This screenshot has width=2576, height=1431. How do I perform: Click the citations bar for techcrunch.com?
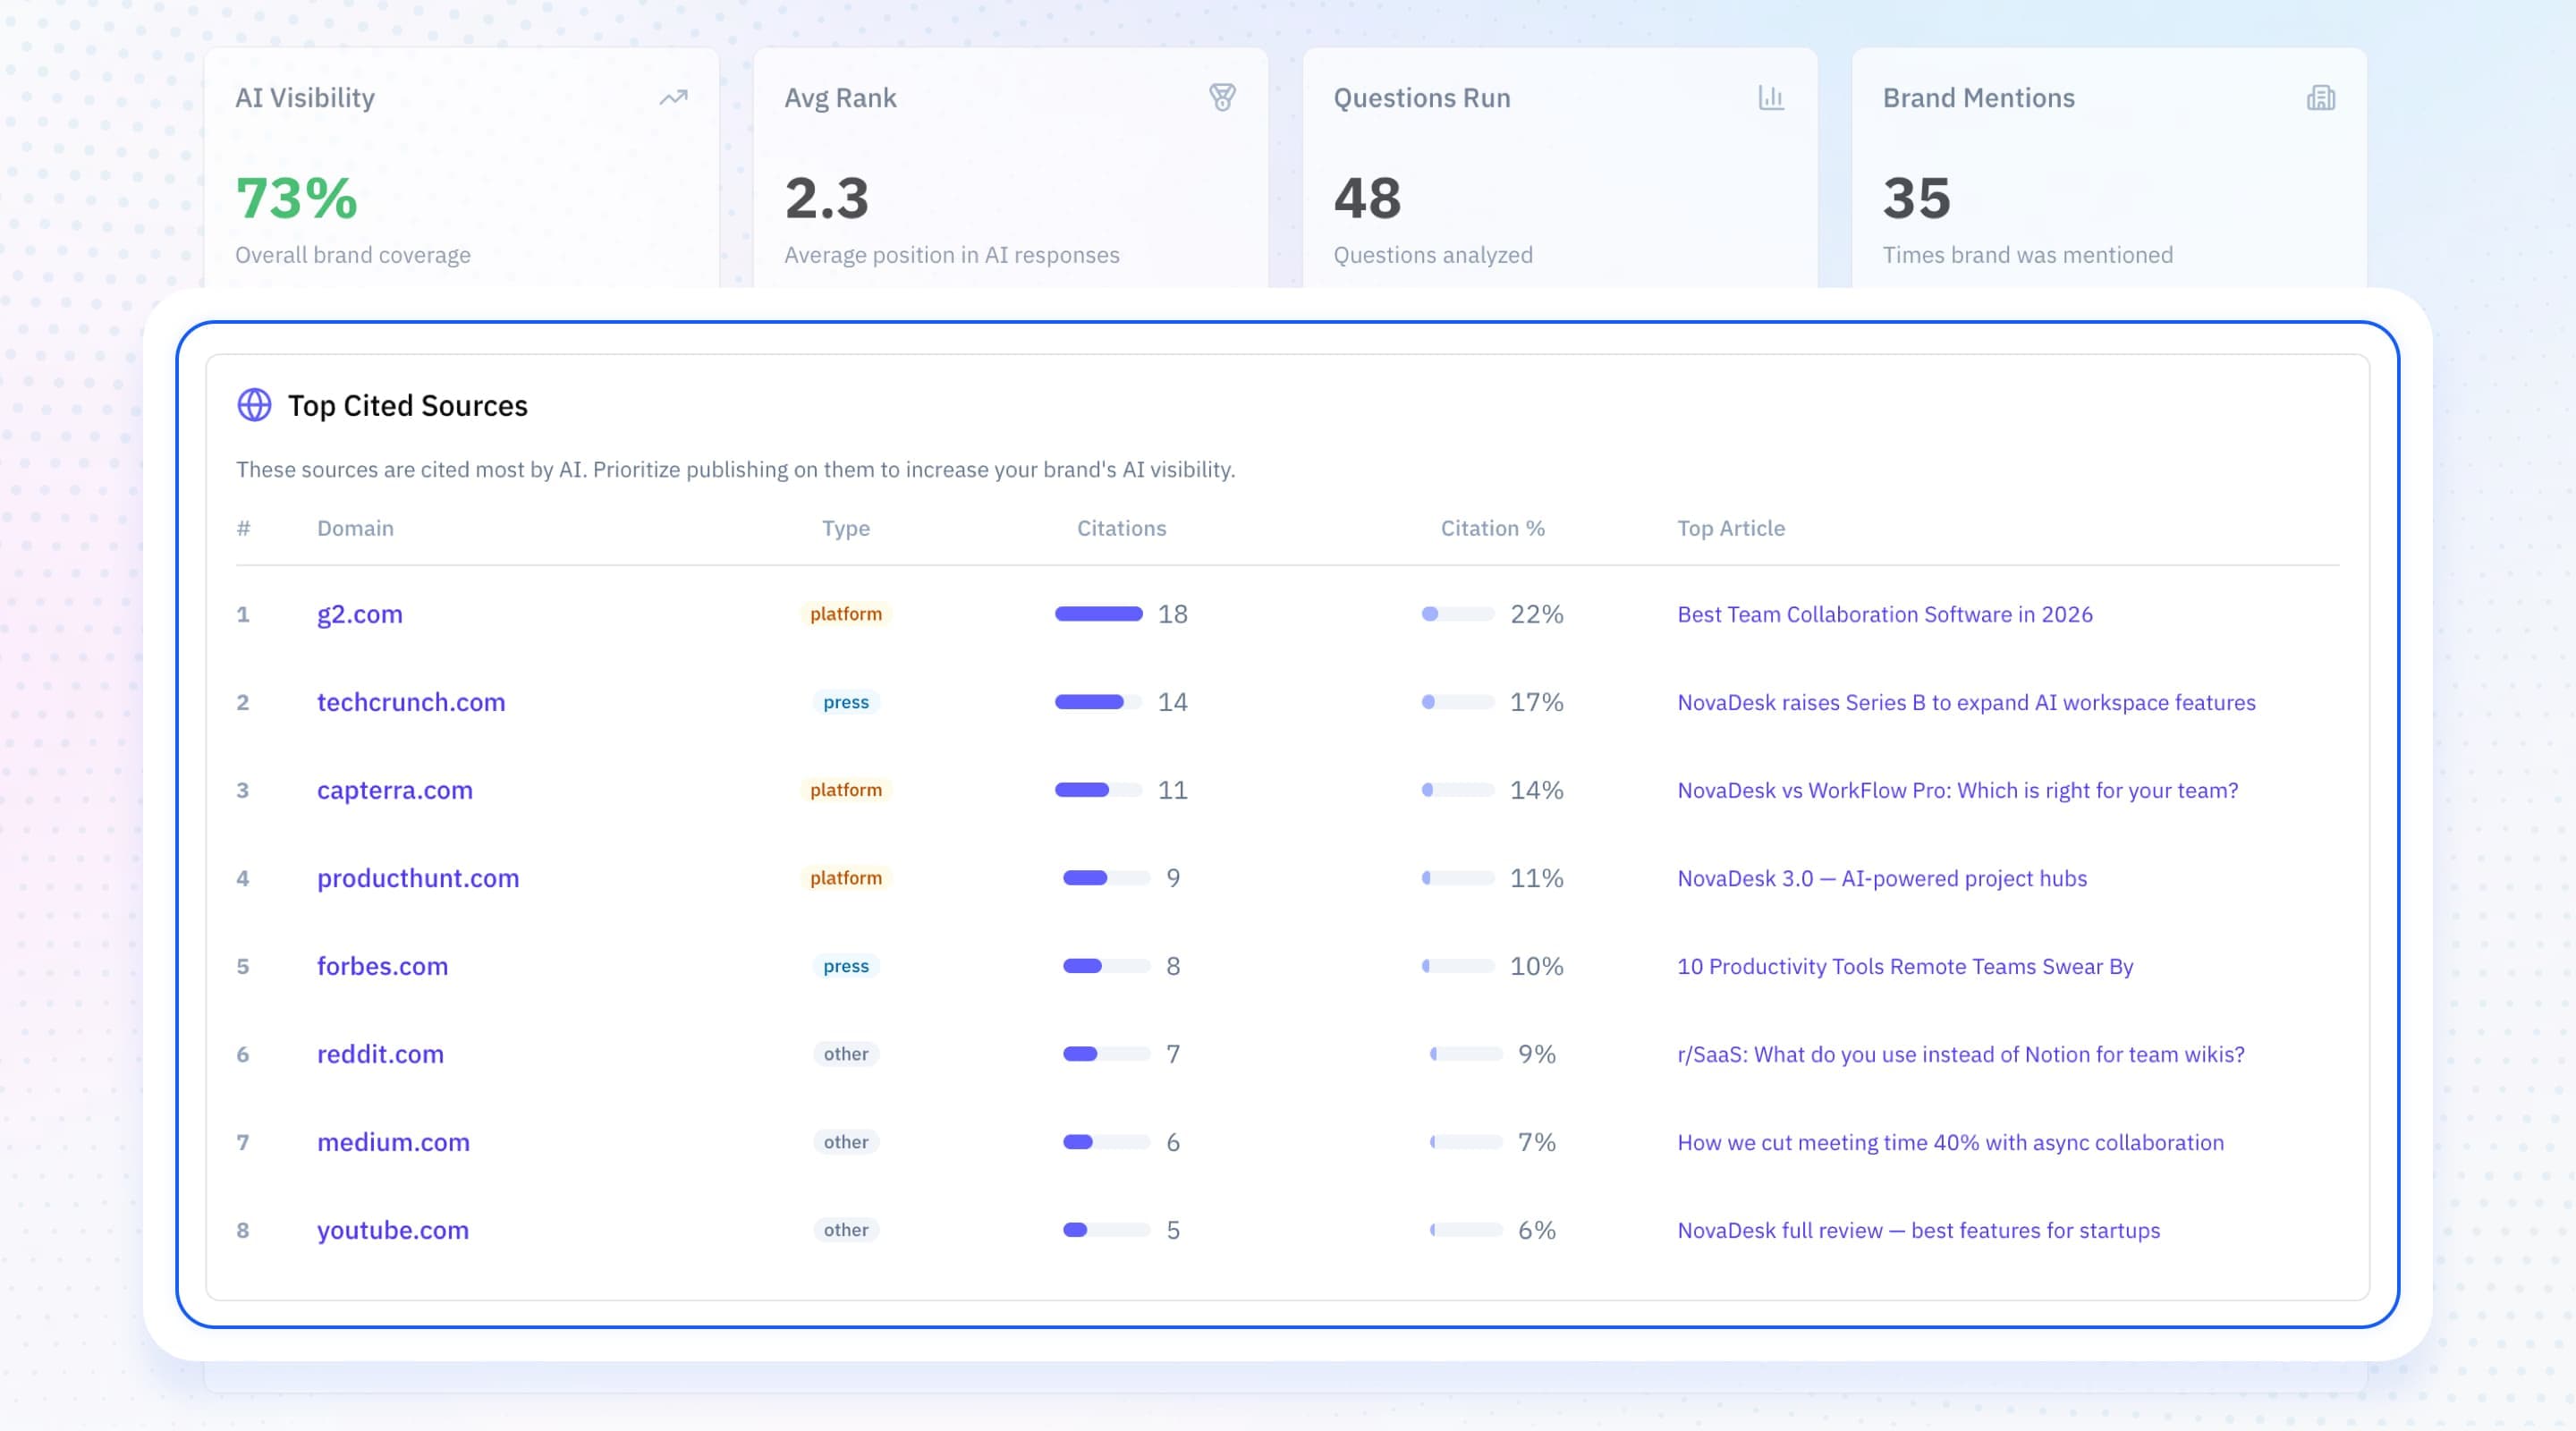[x=1098, y=702]
